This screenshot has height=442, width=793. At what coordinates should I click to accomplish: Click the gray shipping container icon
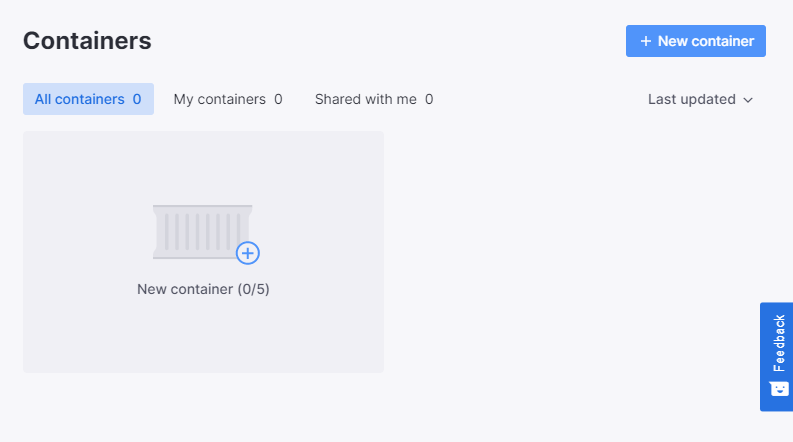tap(202, 232)
